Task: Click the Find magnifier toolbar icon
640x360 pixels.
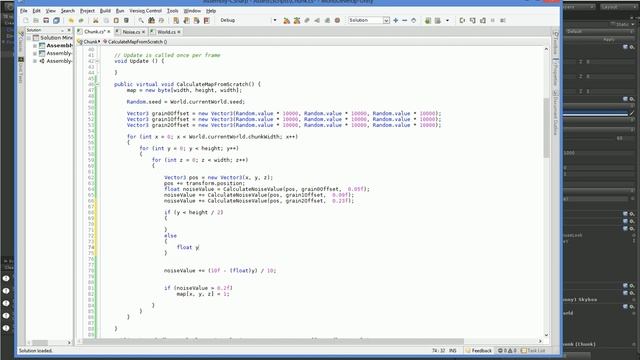Action: click(141, 20)
